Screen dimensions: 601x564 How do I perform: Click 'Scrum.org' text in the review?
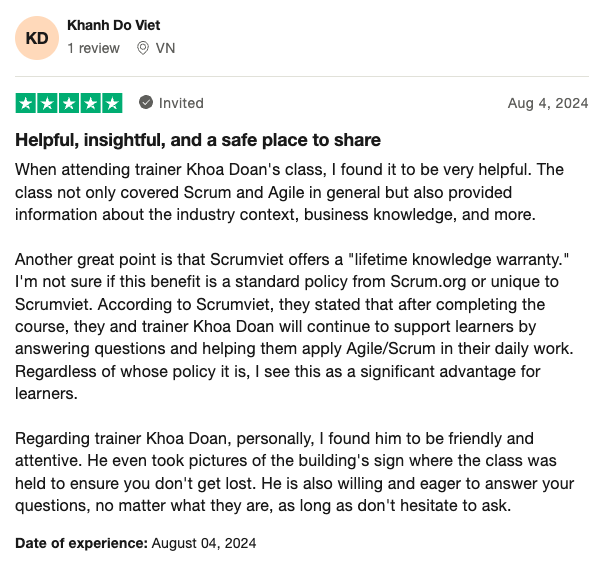pyautogui.click(x=428, y=282)
